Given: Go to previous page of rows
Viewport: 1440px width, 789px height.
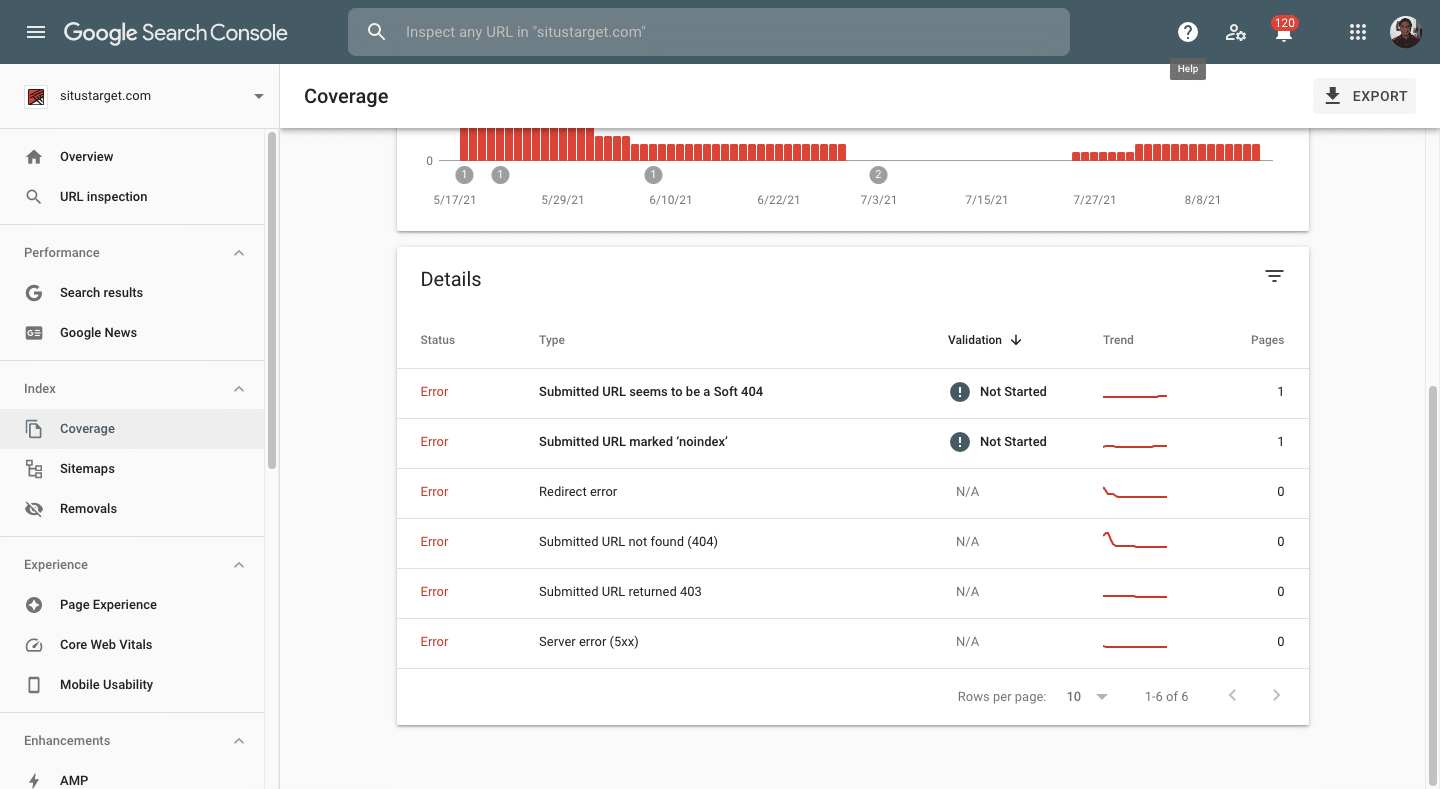Looking at the screenshot, I should coord(1232,696).
